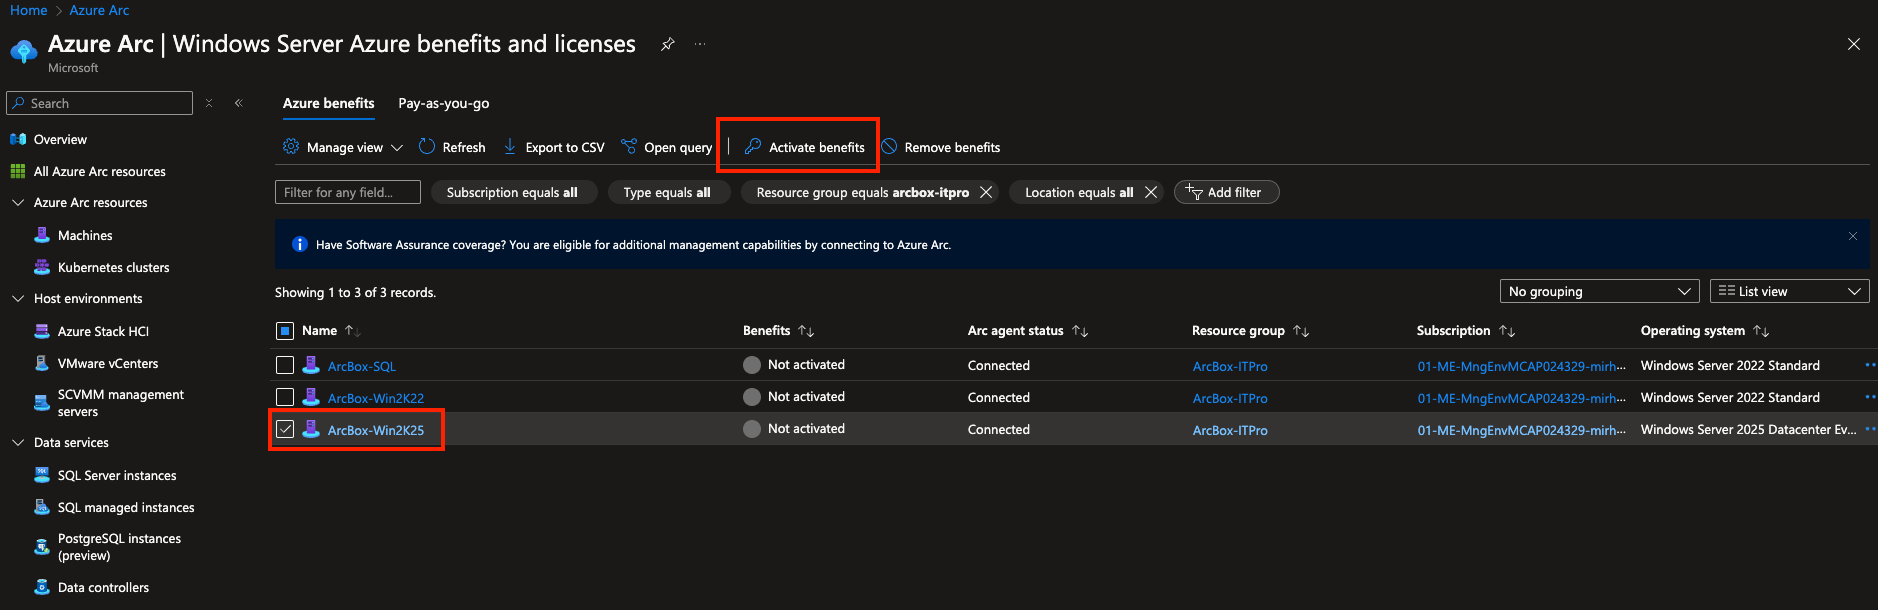This screenshot has width=1878, height=610.
Task: Open the ArcBox-Win2K22 machine link
Action: [x=376, y=398]
